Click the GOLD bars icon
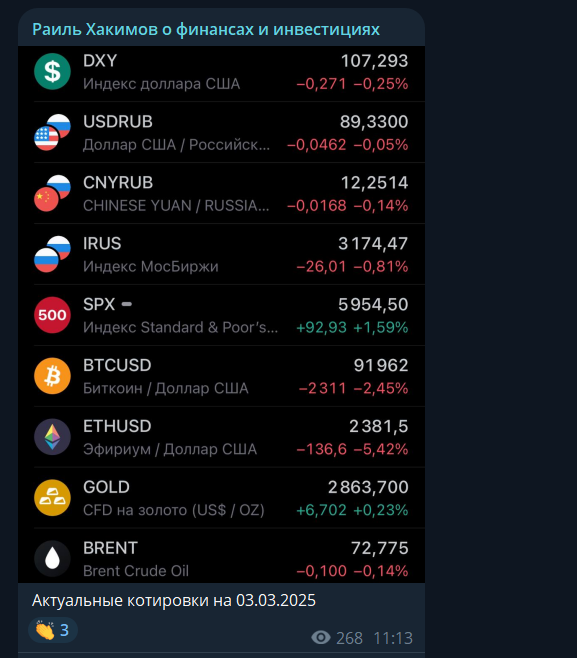 tap(52, 497)
